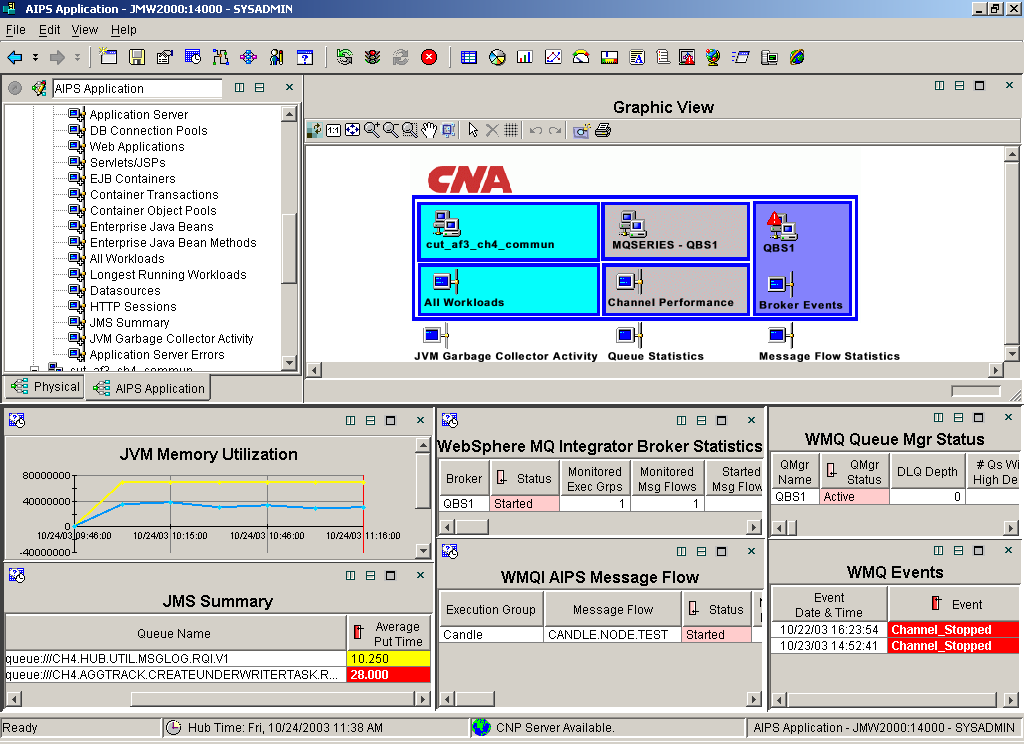Open the History Configuration calendar-clock icon
The image size is (1024, 744).
(x=193, y=57)
